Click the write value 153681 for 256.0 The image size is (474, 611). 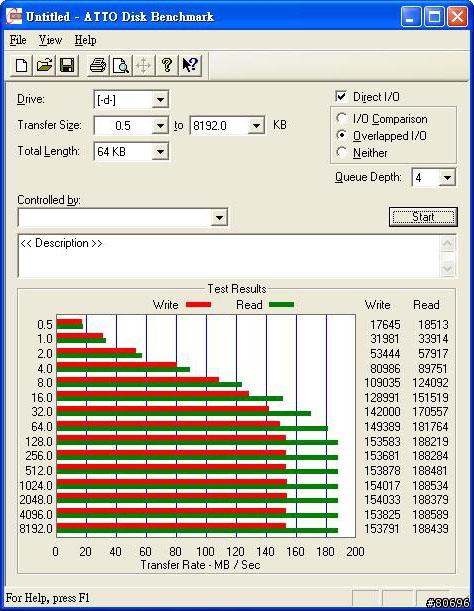click(x=382, y=456)
